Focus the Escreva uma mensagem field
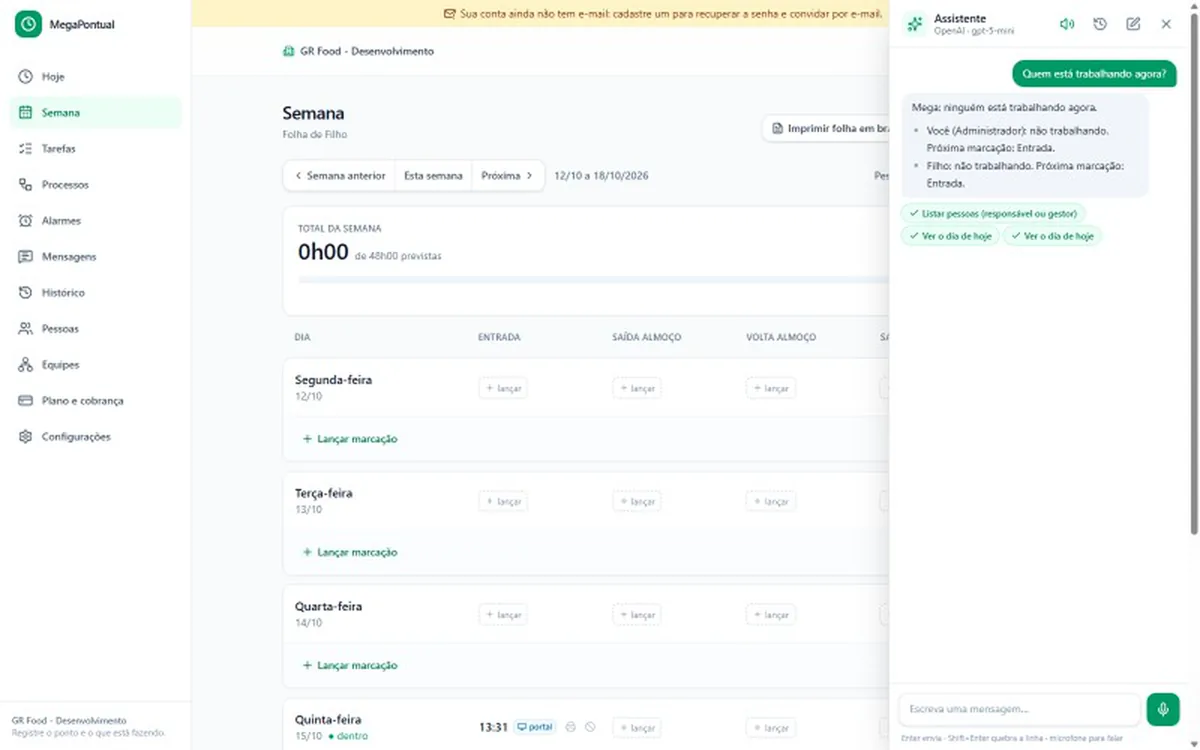 (x=1019, y=709)
